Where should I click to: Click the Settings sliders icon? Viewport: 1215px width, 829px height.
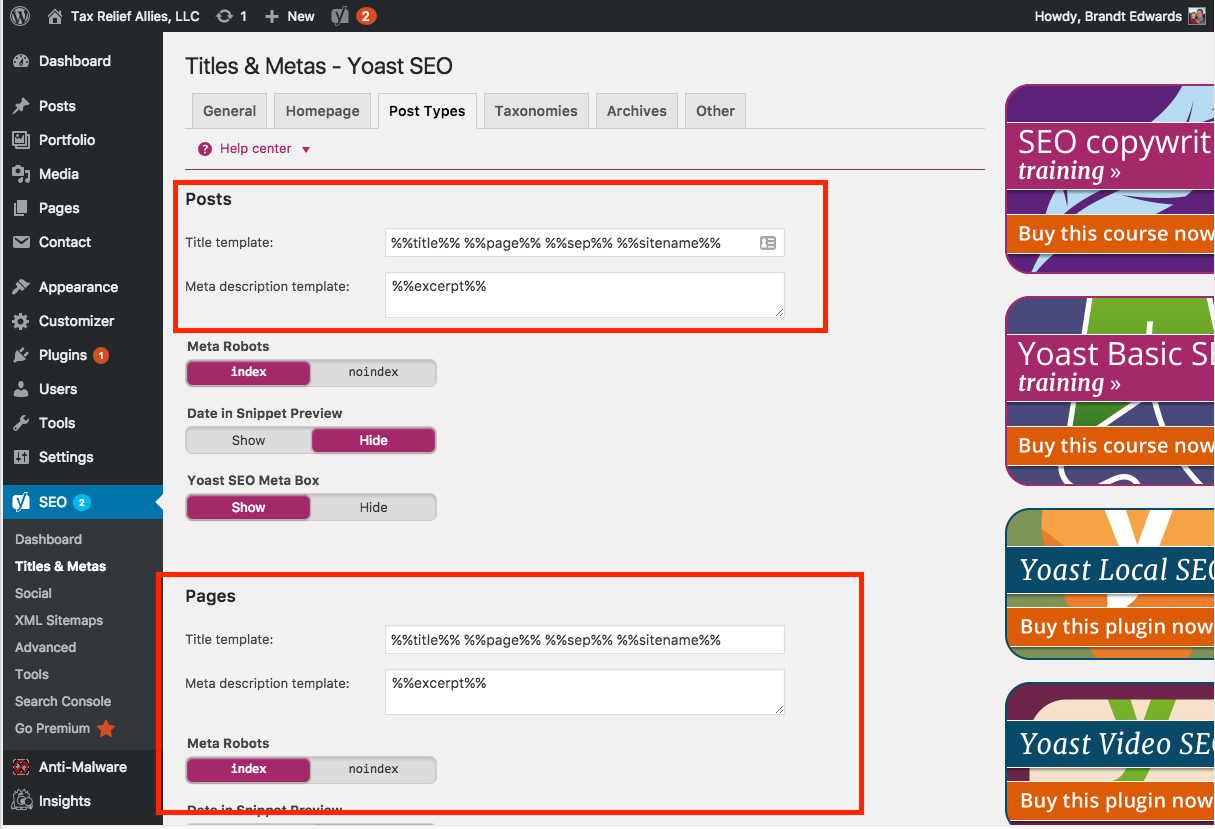[x=21, y=457]
